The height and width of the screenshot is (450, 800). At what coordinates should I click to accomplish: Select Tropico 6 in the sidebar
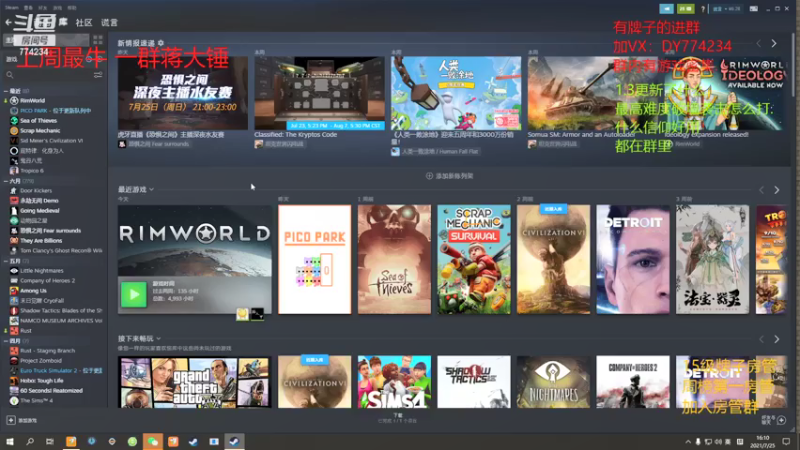(32, 170)
